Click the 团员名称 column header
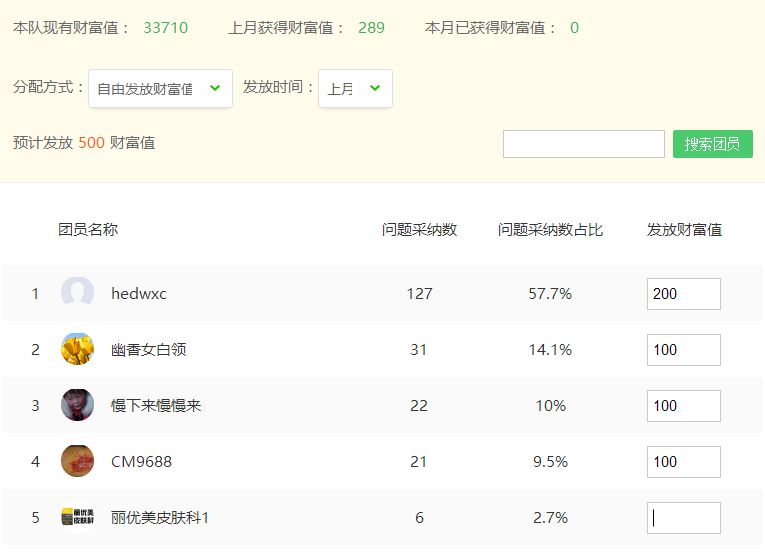The height and width of the screenshot is (555, 765). 88,229
